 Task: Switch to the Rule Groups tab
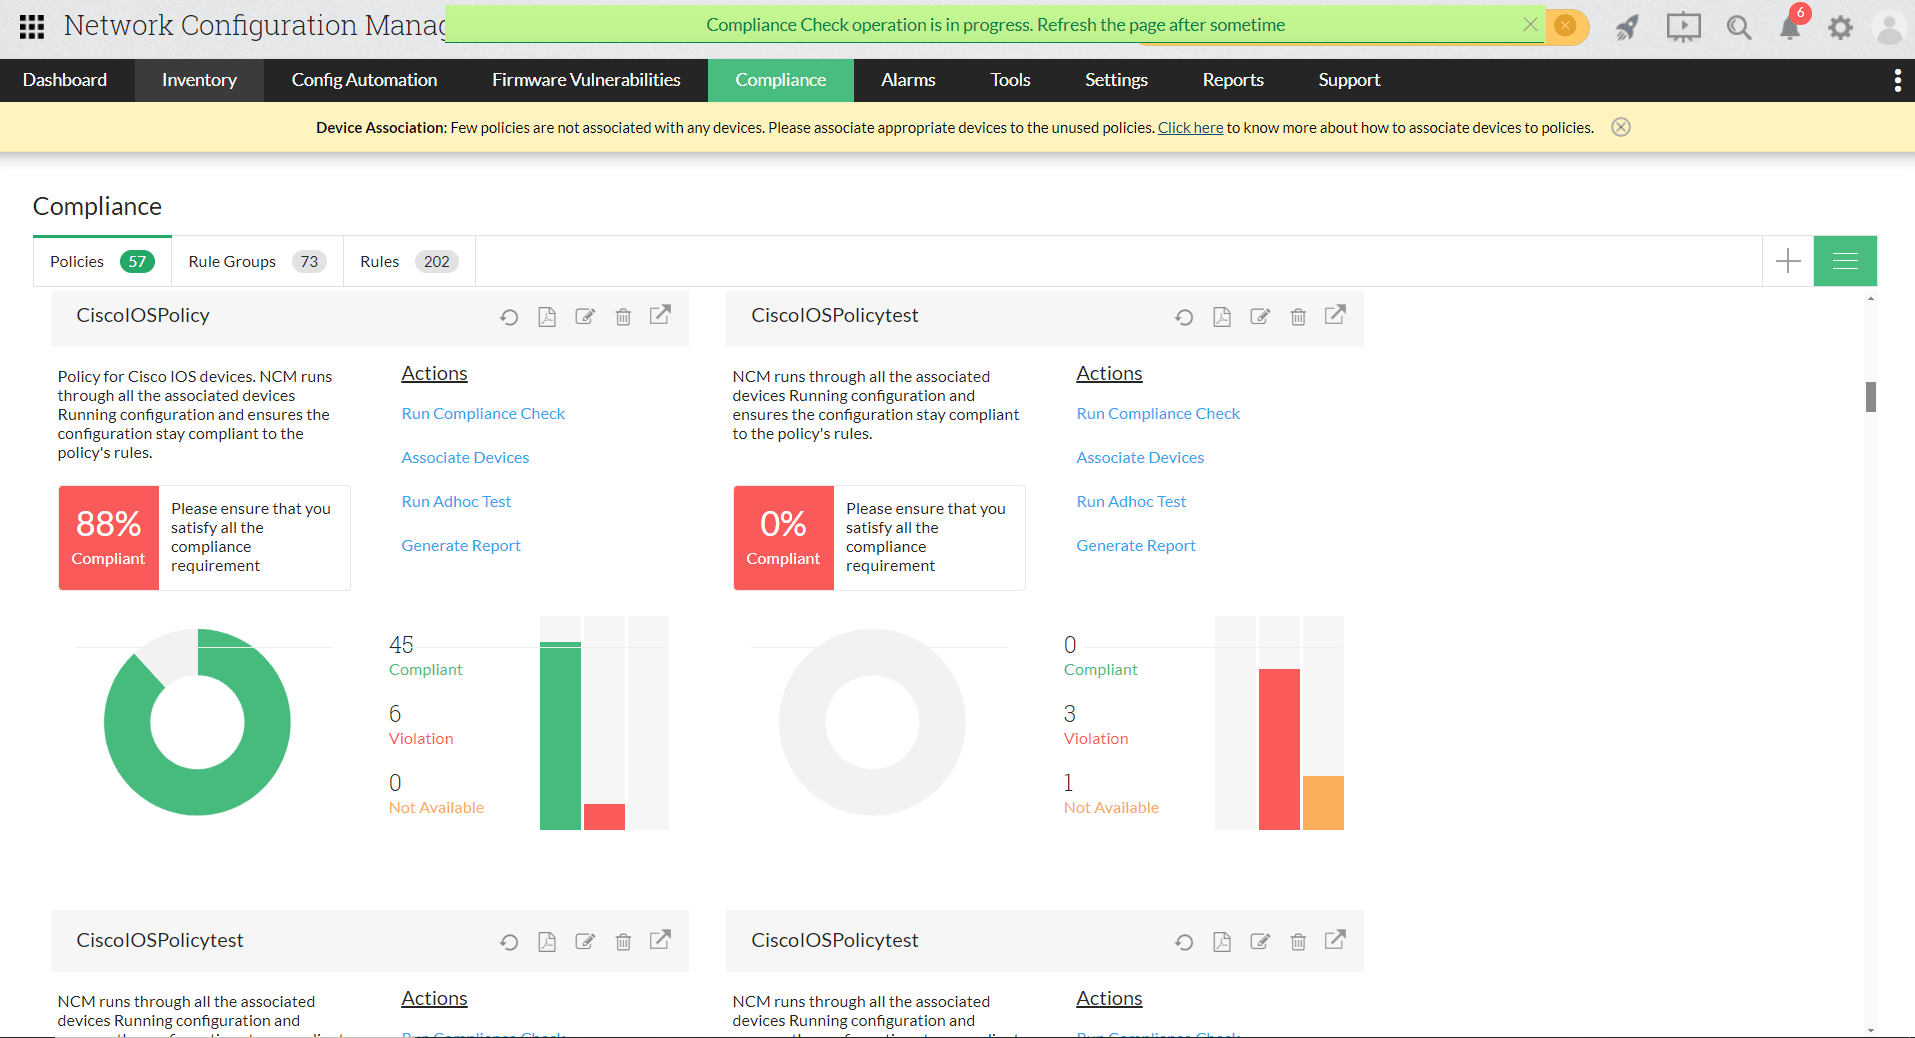click(231, 261)
